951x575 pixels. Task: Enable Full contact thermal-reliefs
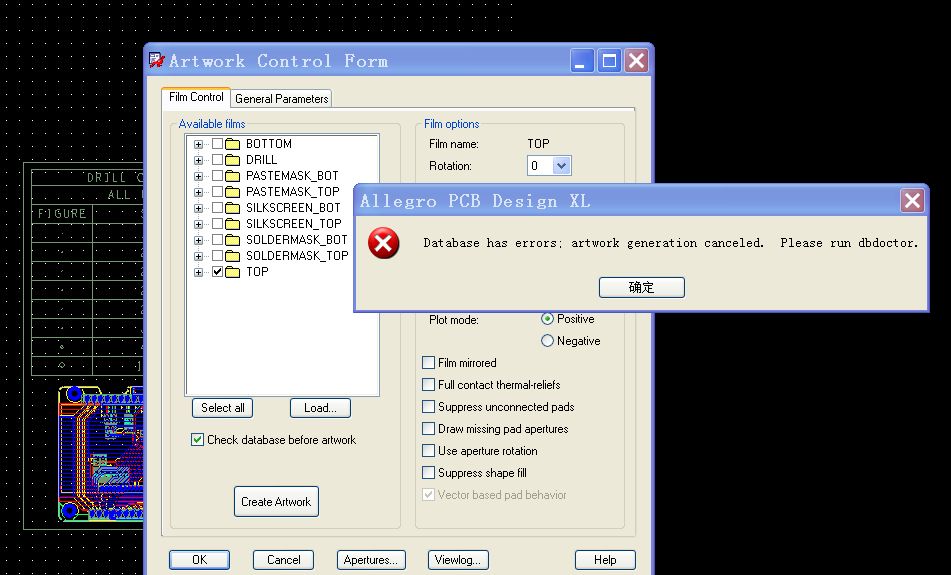pyautogui.click(x=428, y=385)
